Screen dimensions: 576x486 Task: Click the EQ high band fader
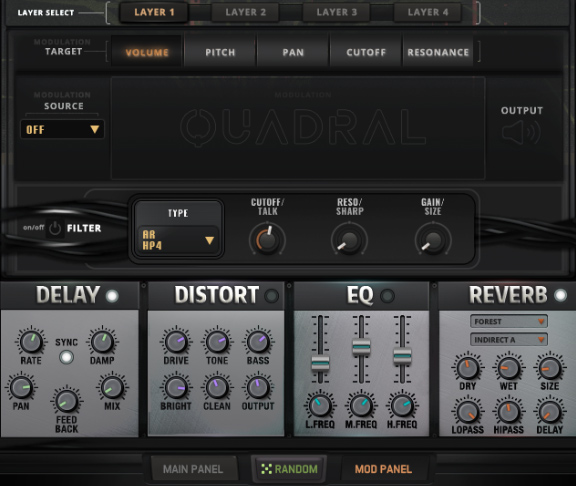[403, 356]
